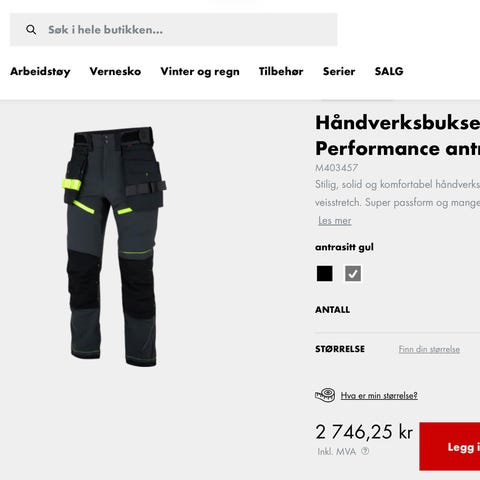Focus the store search input field

click(x=174, y=30)
